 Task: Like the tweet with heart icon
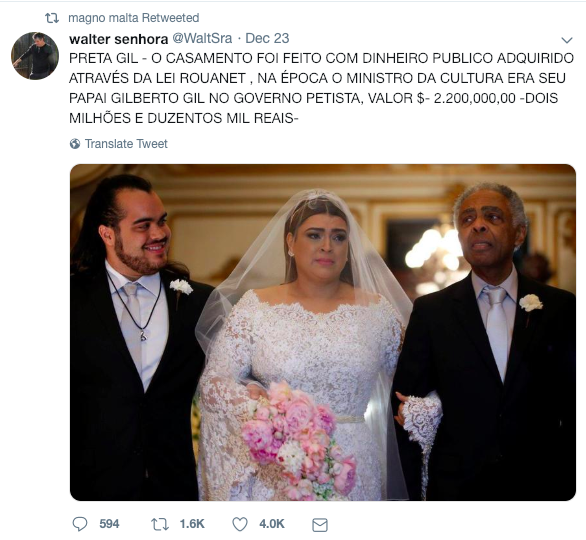pos(240,524)
